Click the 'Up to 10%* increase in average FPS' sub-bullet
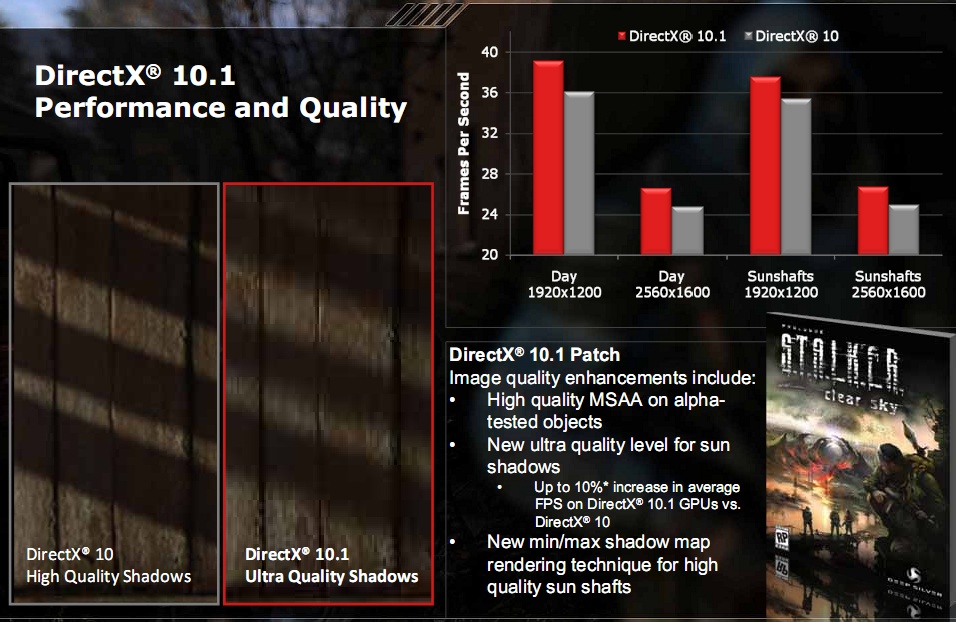Screen dimensions: 956x622 click(x=637, y=504)
